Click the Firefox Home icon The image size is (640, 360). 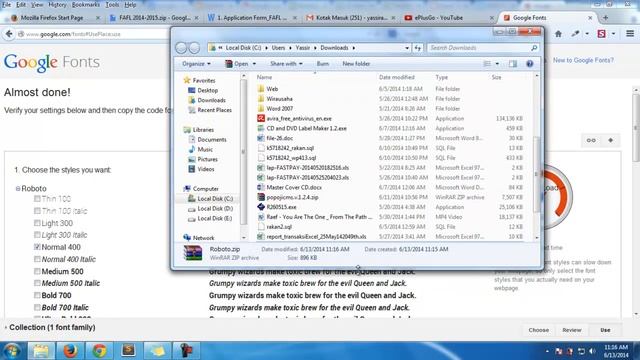[x=558, y=34]
